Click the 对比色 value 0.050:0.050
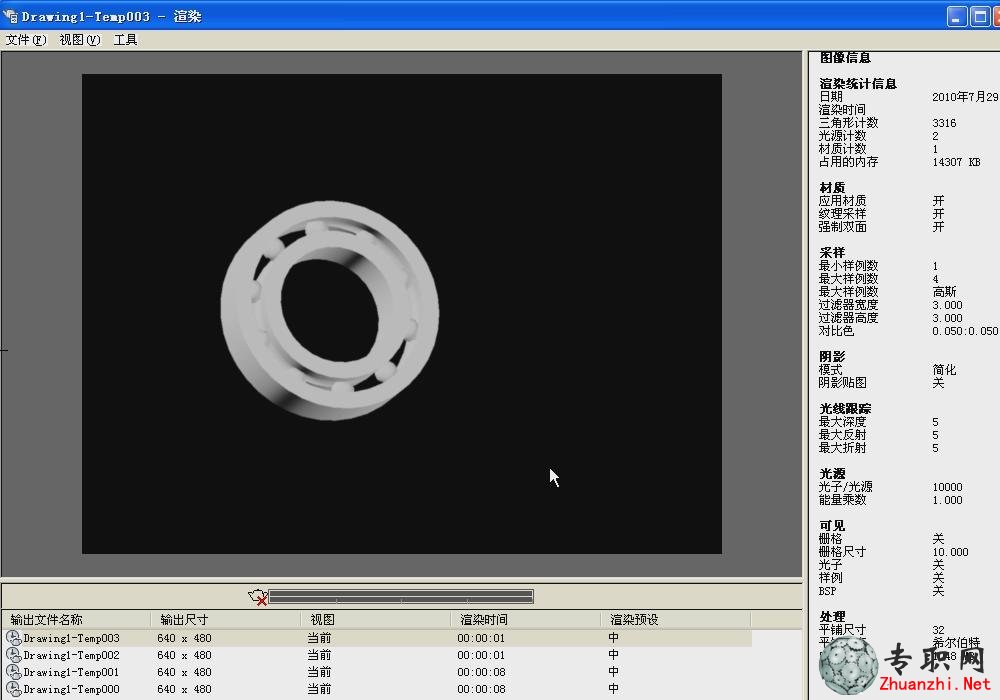 (965, 331)
